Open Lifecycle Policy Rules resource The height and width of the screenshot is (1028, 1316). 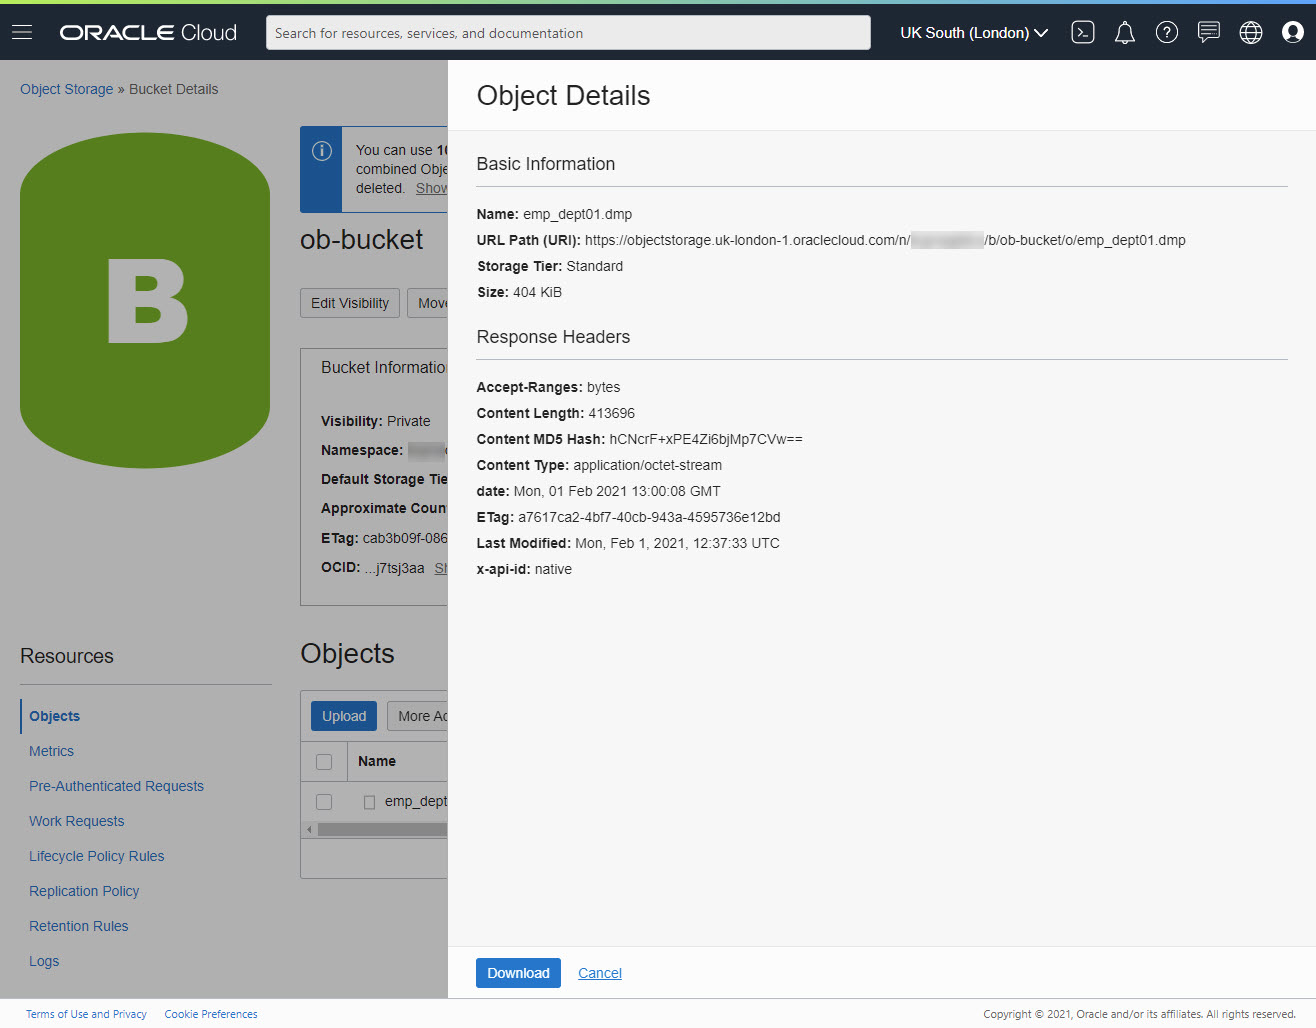[97, 856]
